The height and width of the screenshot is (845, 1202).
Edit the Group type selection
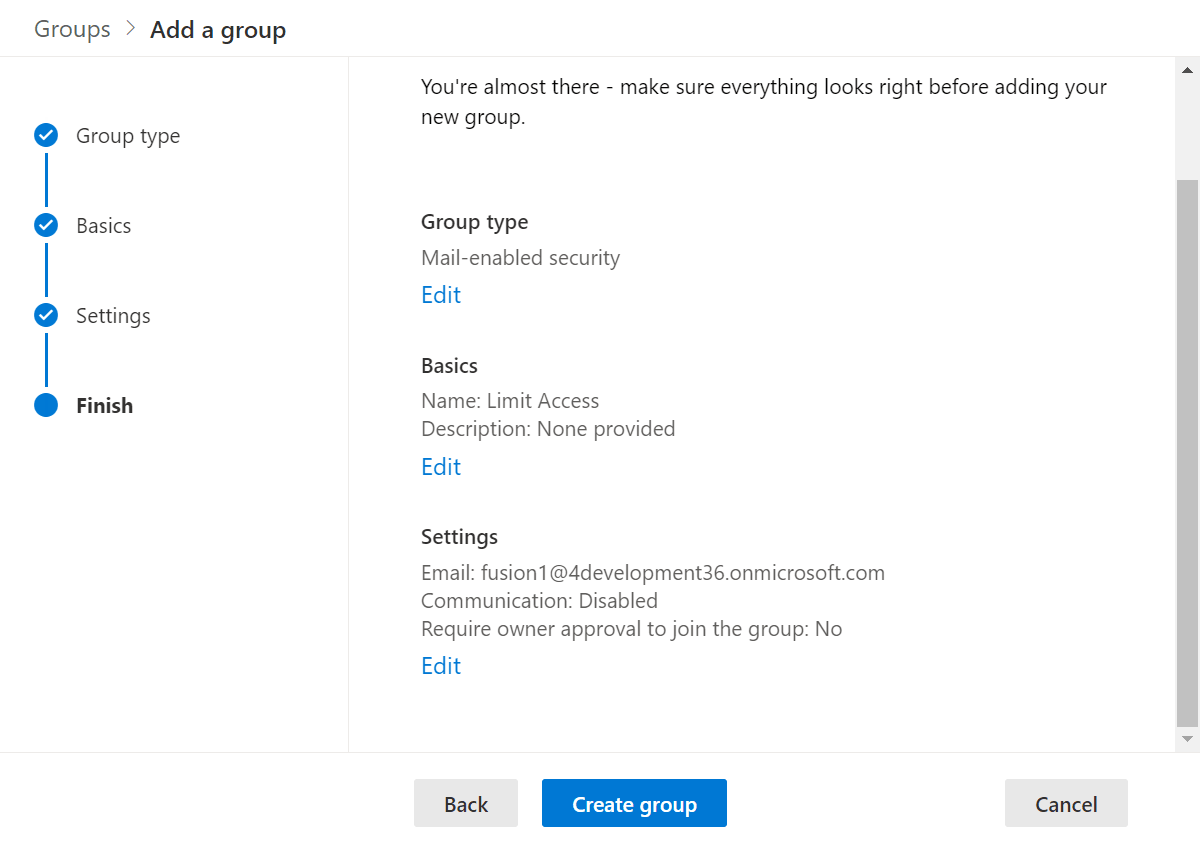tap(441, 294)
